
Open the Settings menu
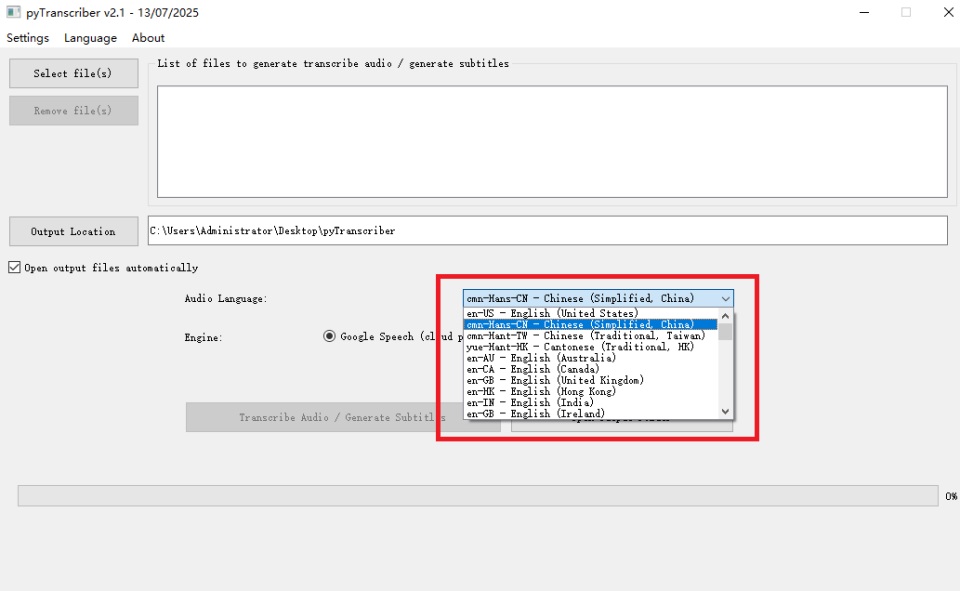[28, 38]
